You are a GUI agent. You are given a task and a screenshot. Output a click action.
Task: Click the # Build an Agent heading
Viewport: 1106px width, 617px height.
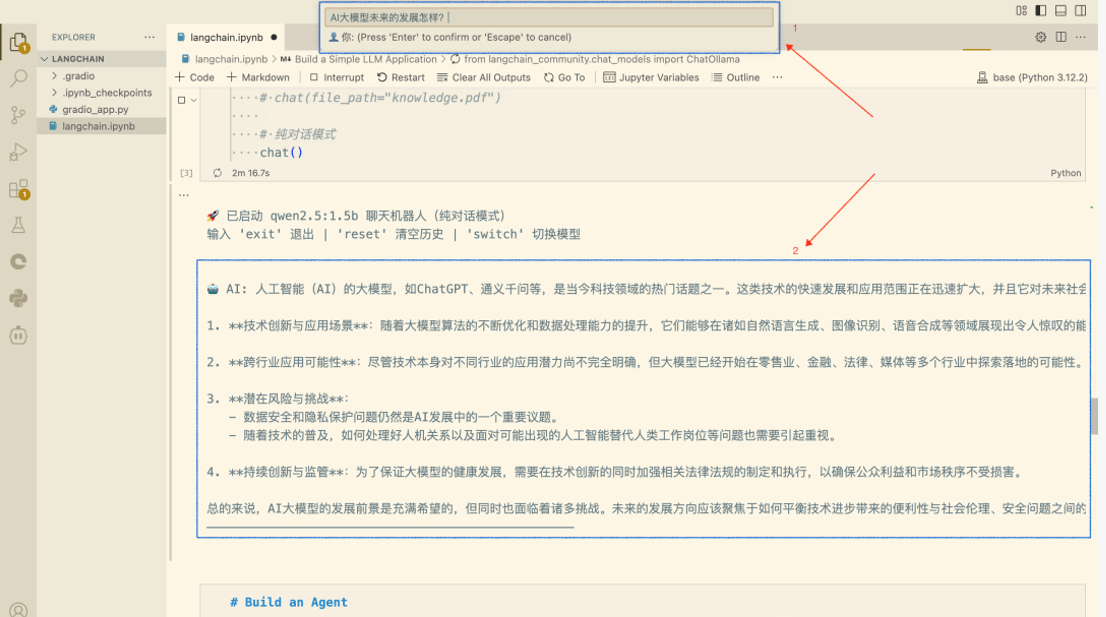tap(288, 602)
